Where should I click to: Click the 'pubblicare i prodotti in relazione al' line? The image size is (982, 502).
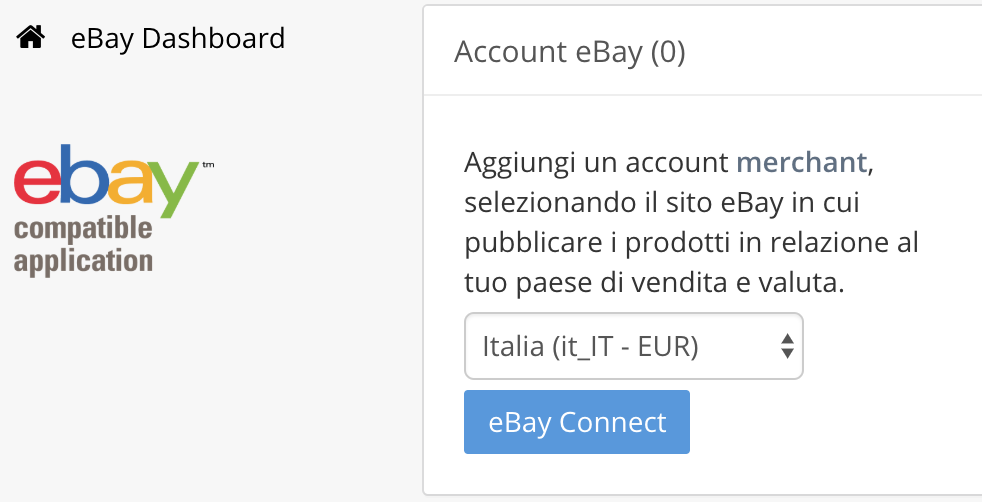pos(691,243)
